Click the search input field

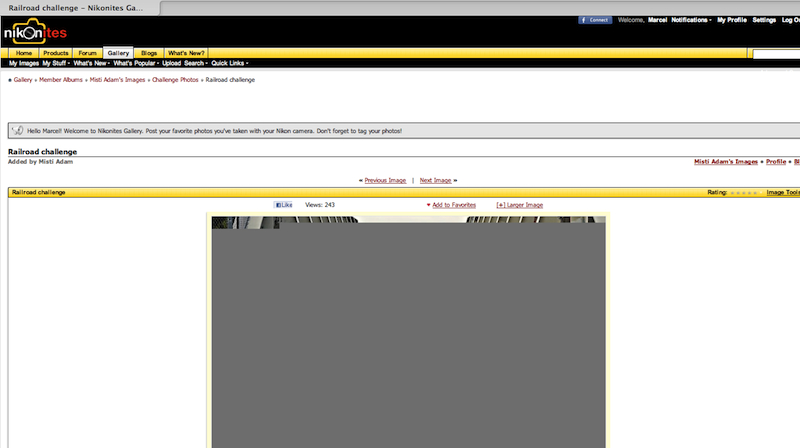775,54
